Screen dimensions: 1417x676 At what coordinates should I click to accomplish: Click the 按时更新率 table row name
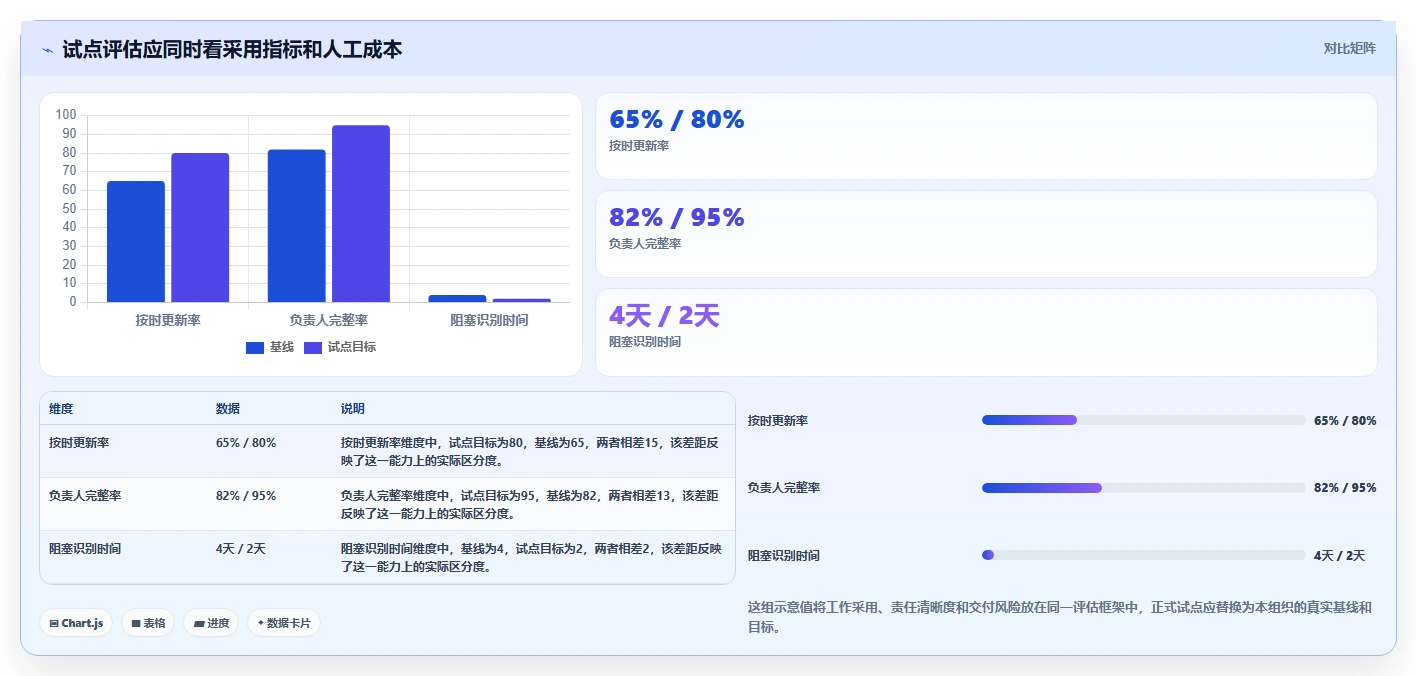point(79,442)
